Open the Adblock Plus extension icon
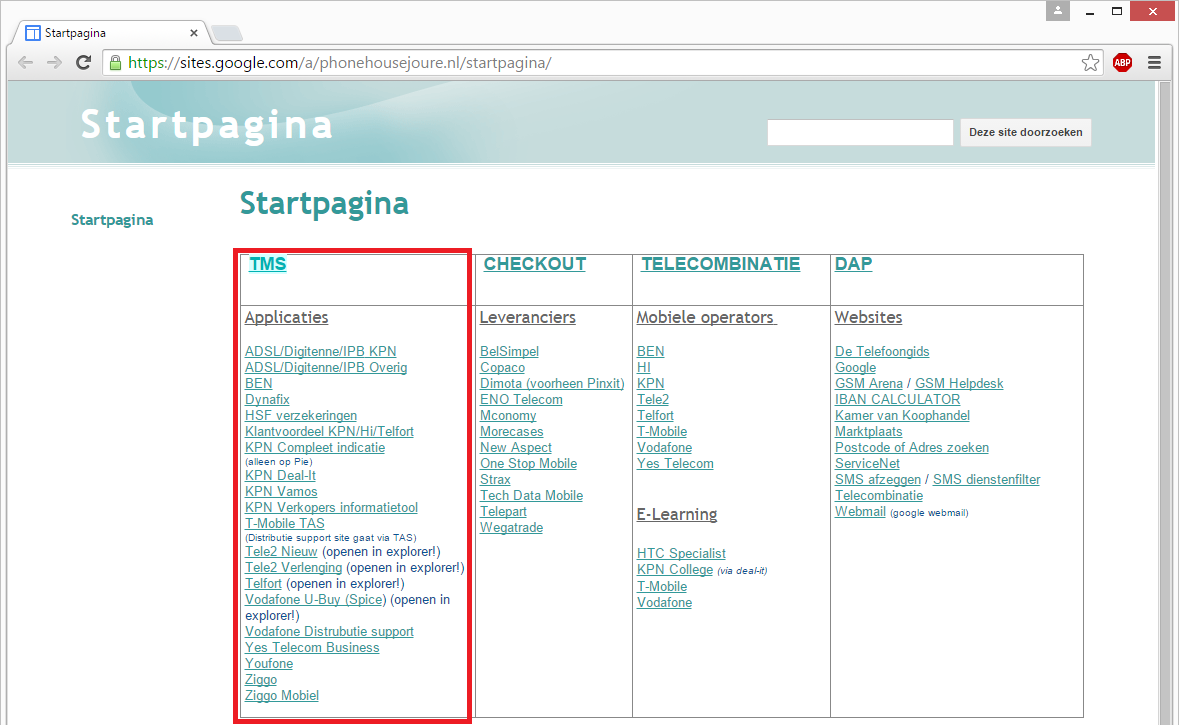 [1122, 62]
